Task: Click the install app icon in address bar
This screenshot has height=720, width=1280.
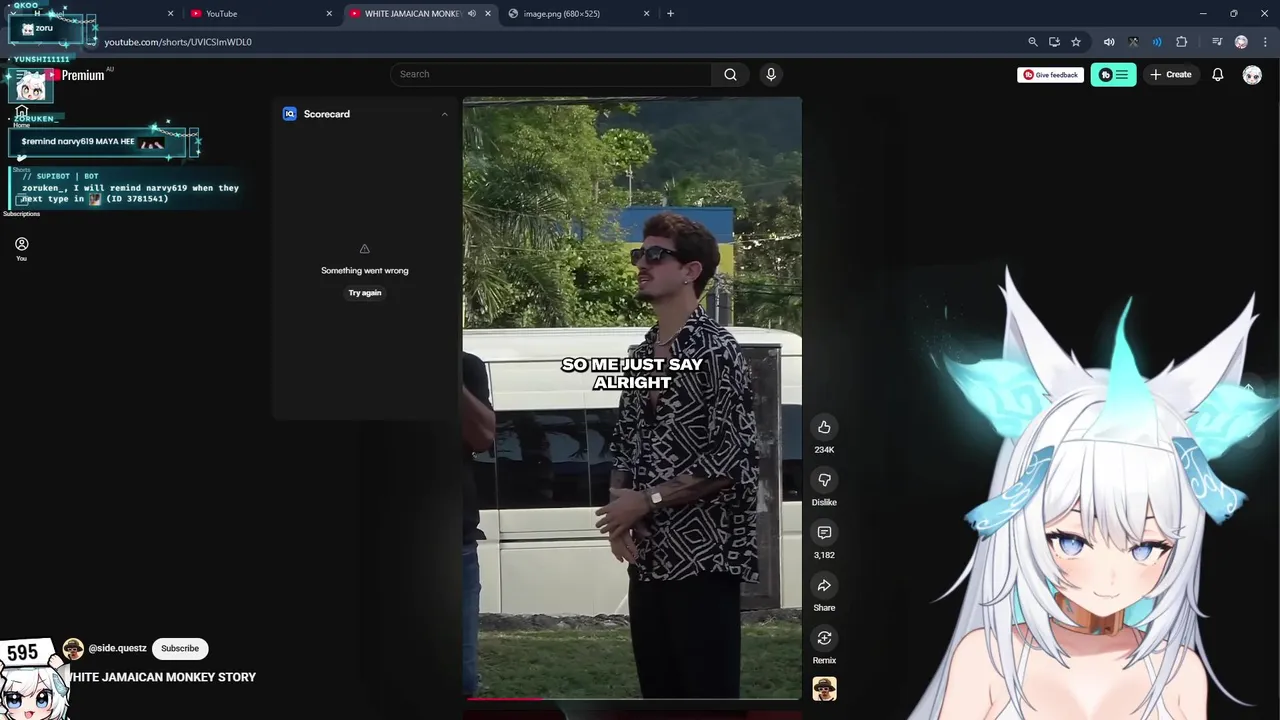Action: click(1054, 42)
